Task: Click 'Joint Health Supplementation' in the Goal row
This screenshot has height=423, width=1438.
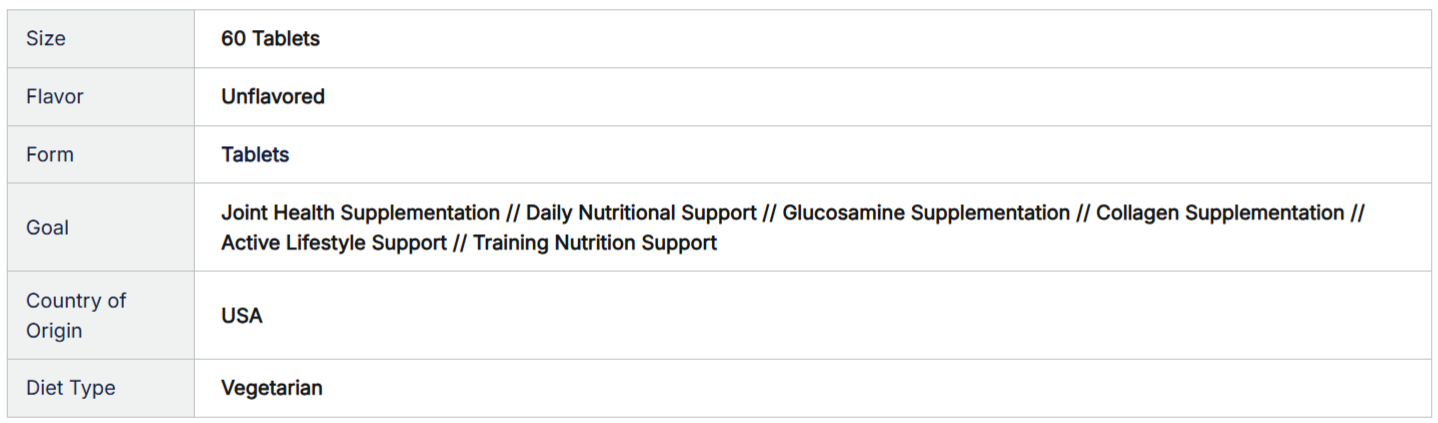Action: tap(360, 213)
